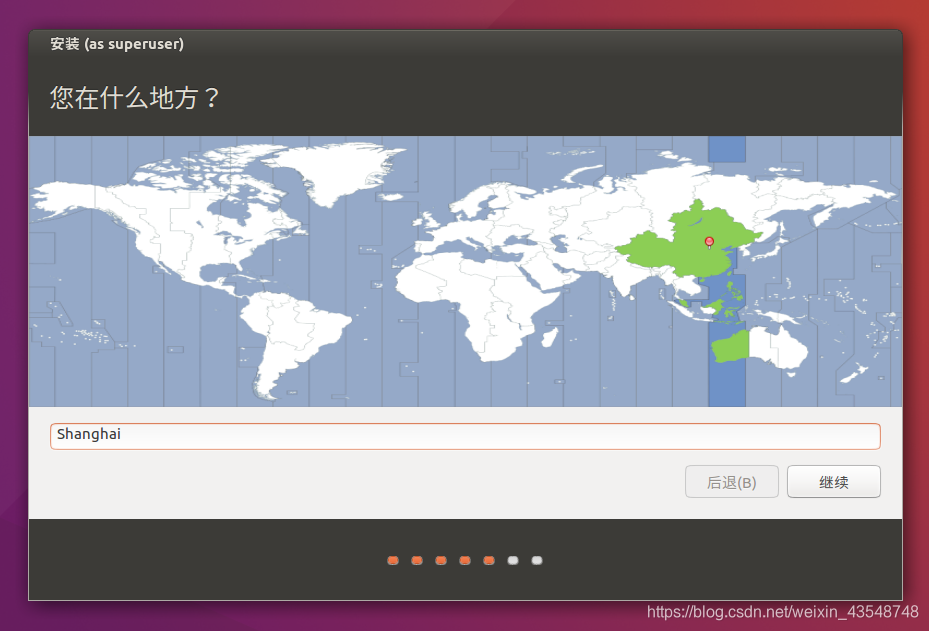This screenshot has width=929, height=631.
Task: Click the 后退(B) back button
Action: (731, 482)
